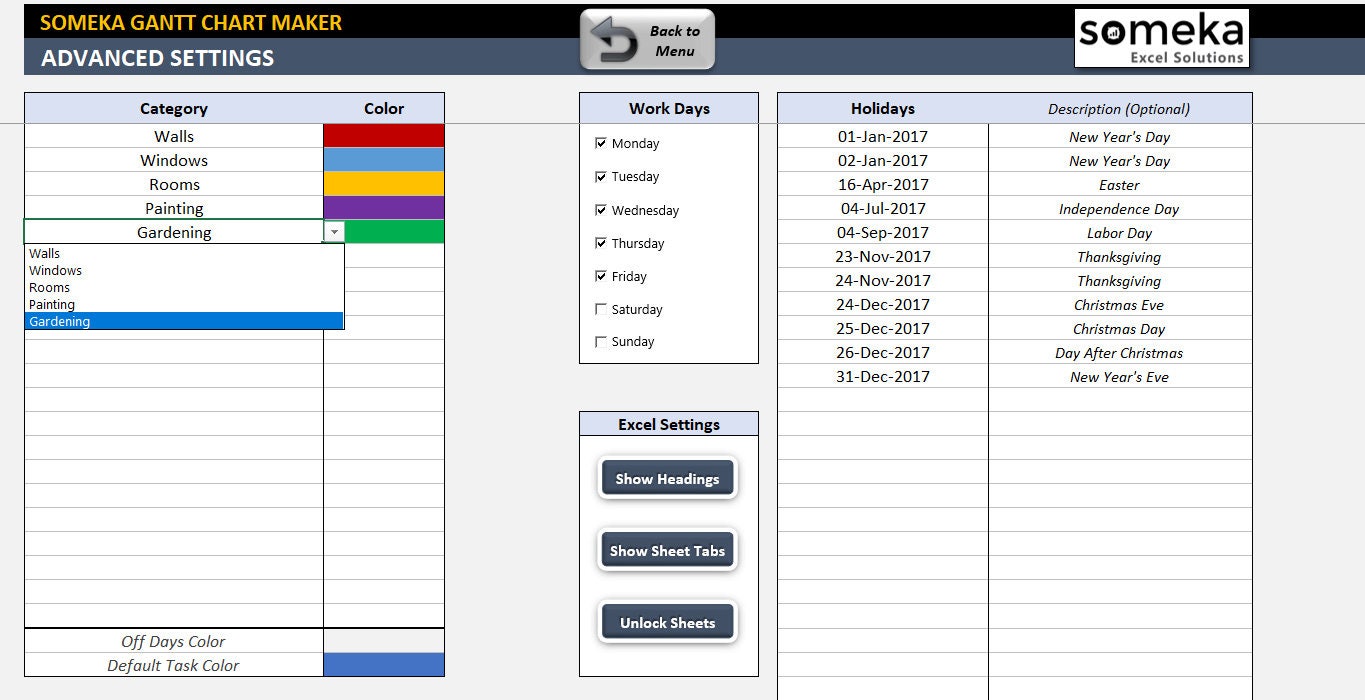Screen dimensions: 1365x700
Task: Click the Category column header
Action: tap(174, 108)
